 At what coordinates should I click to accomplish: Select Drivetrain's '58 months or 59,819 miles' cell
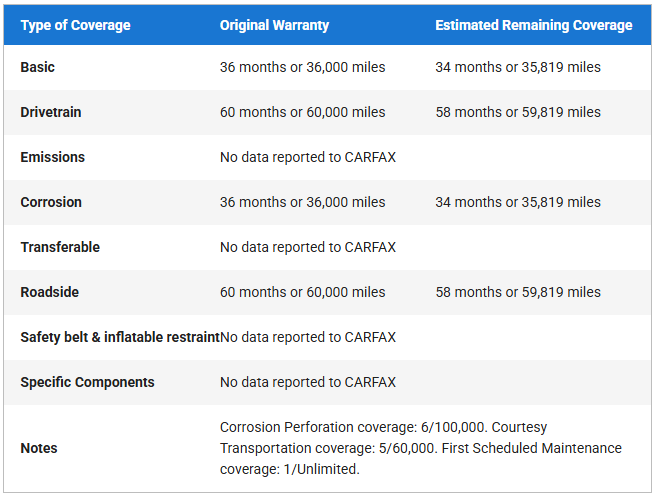click(518, 112)
